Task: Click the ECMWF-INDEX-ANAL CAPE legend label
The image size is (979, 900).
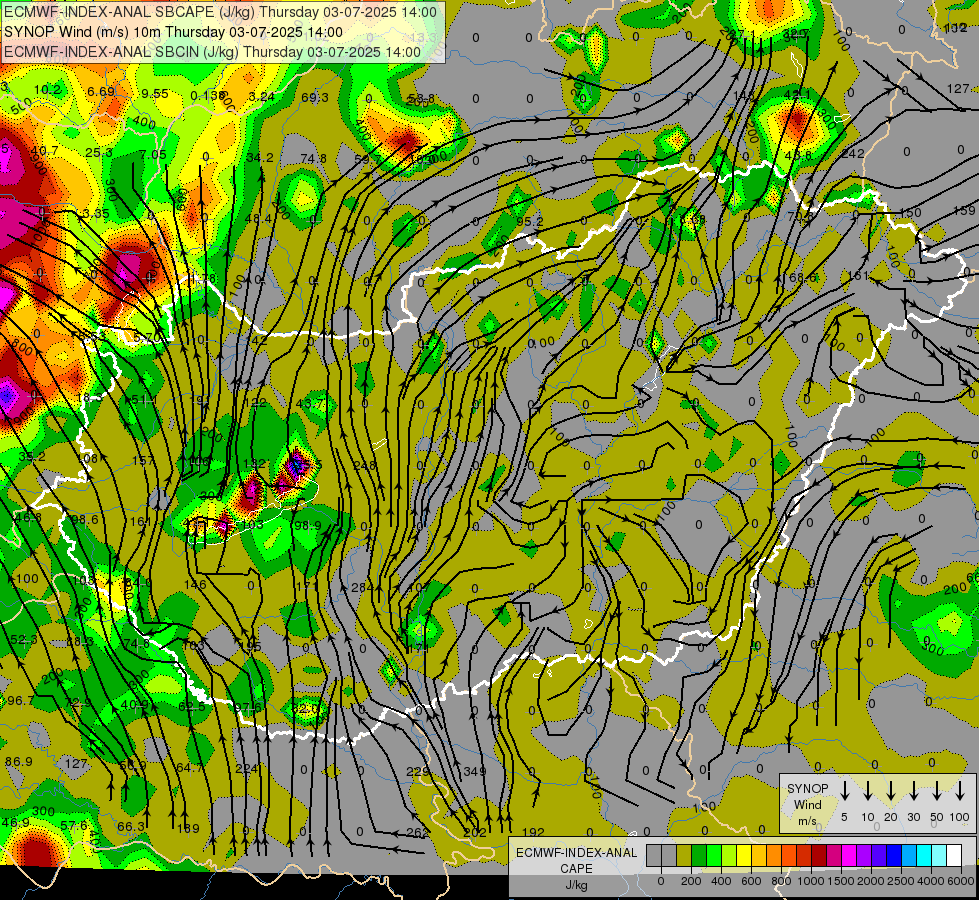Action: [x=576, y=860]
